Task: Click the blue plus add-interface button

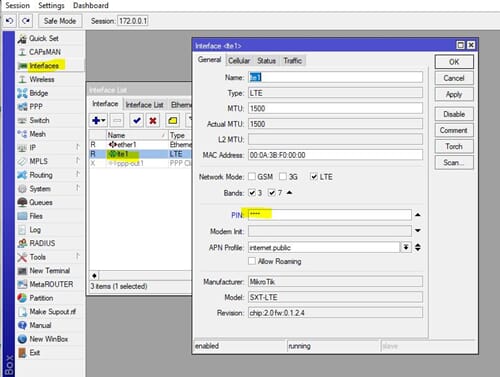Action: pyautogui.click(x=98, y=120)
